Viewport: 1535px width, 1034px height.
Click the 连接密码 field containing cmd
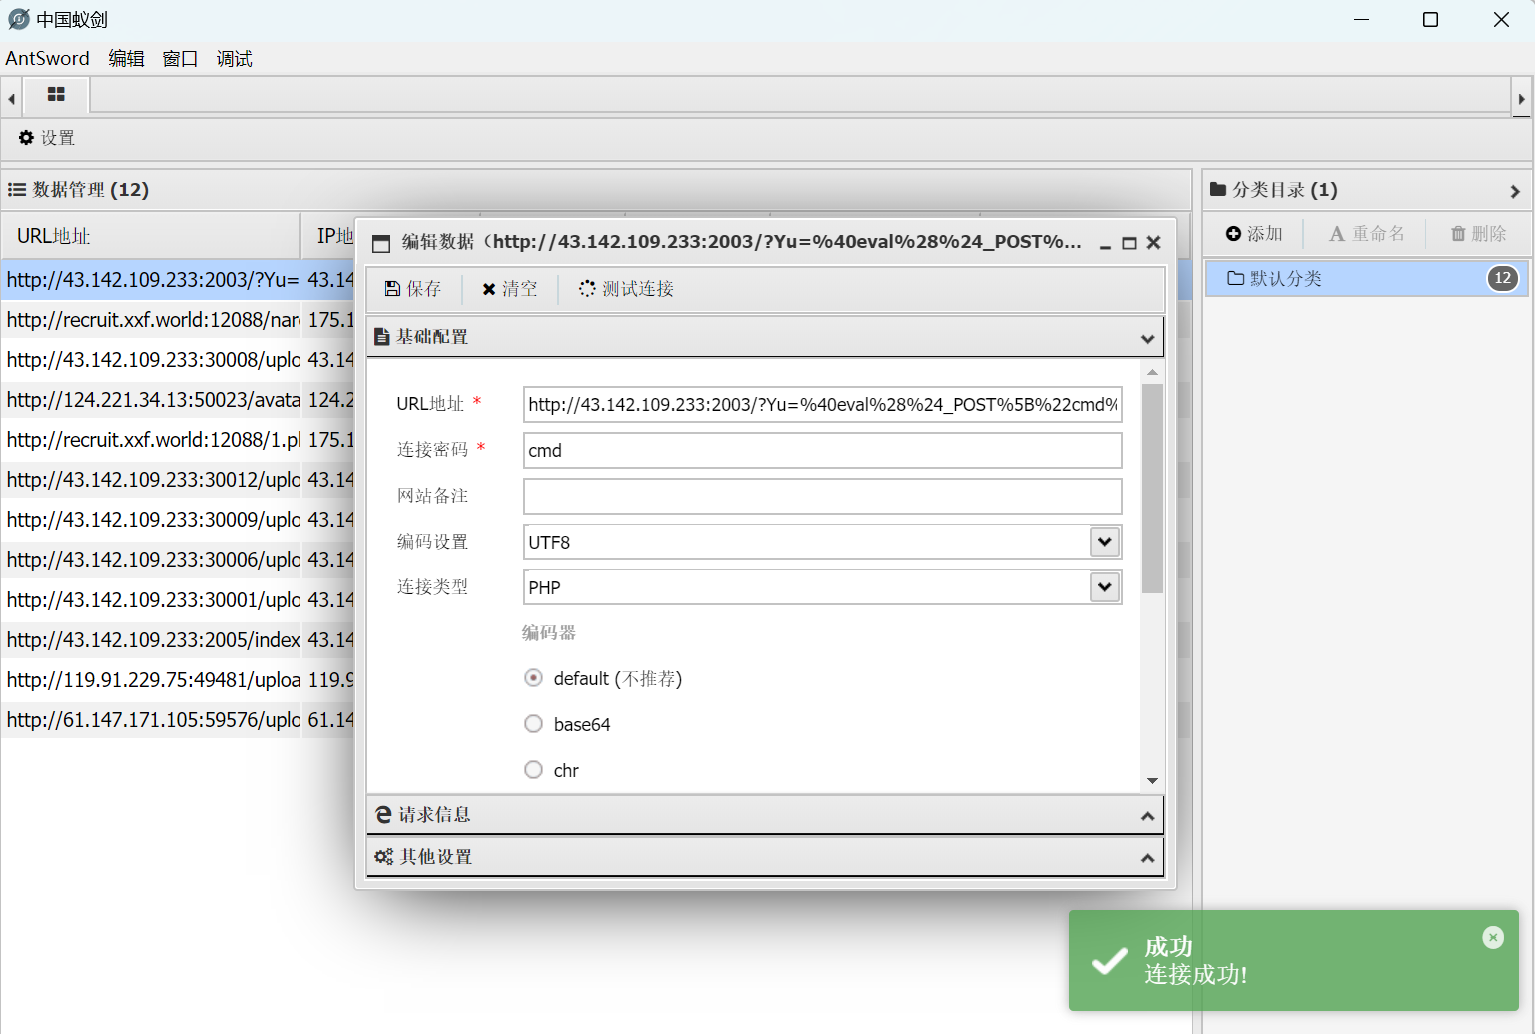click(x=822, y=451)
